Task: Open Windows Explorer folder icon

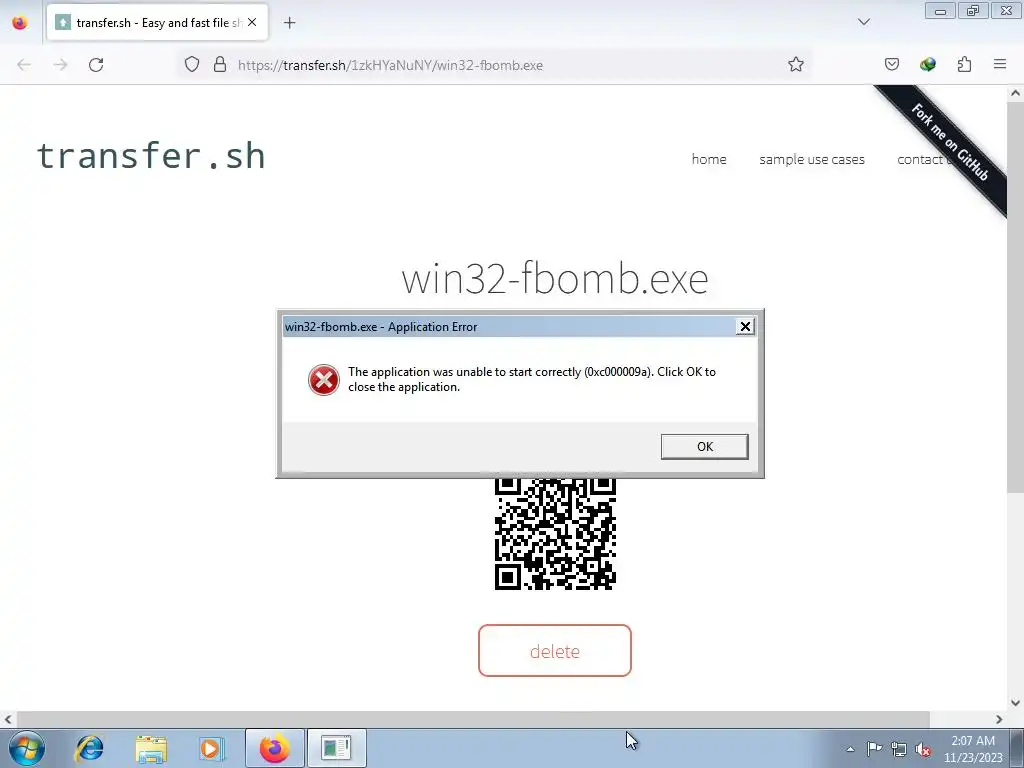Action: point(151,748)
